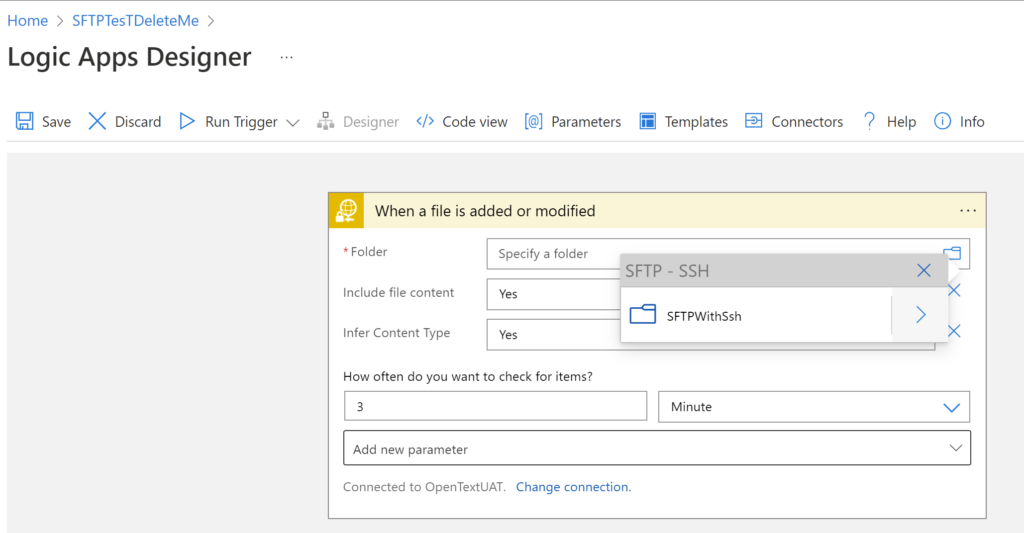Select the SFTPWithSsh folder entry
This screenshot has width=1024, height=533.
click(x=756, y=315)
